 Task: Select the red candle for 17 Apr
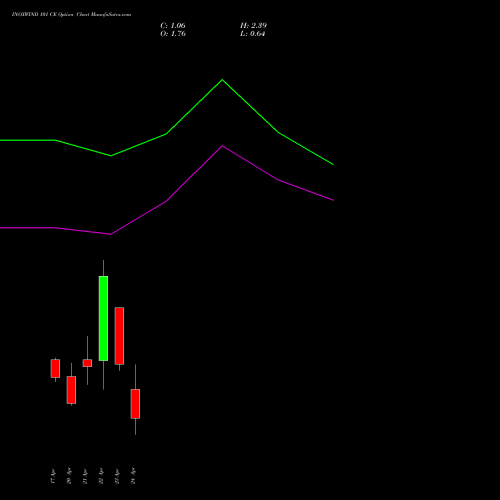pos(55,368)
